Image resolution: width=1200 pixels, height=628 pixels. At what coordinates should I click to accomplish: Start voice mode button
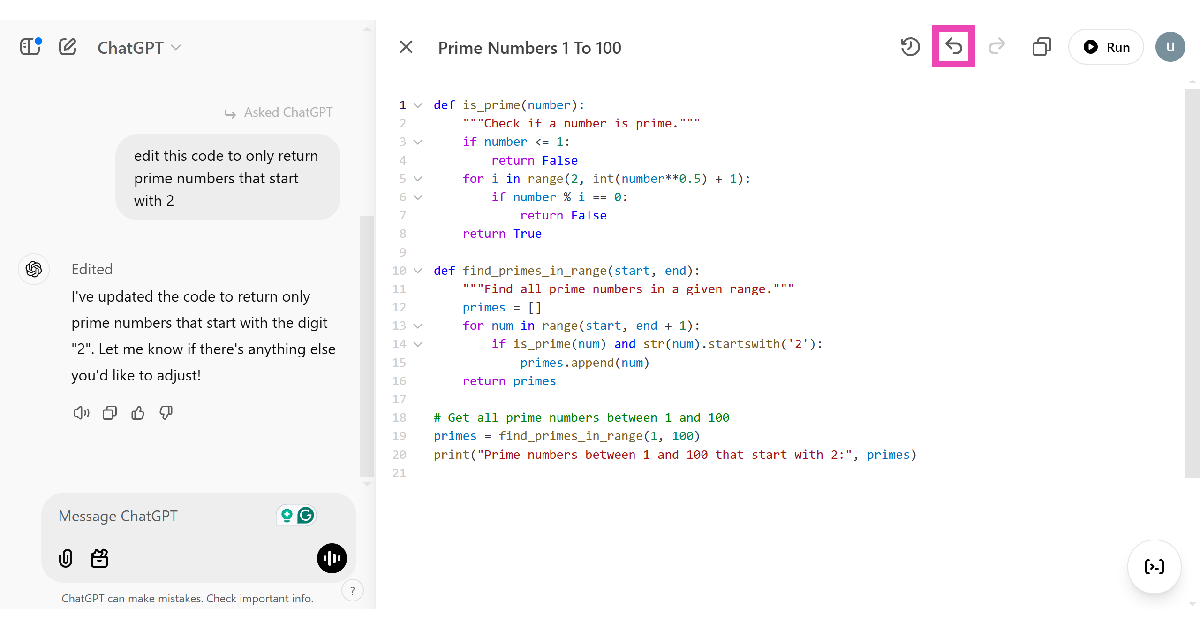pos(332,558)
